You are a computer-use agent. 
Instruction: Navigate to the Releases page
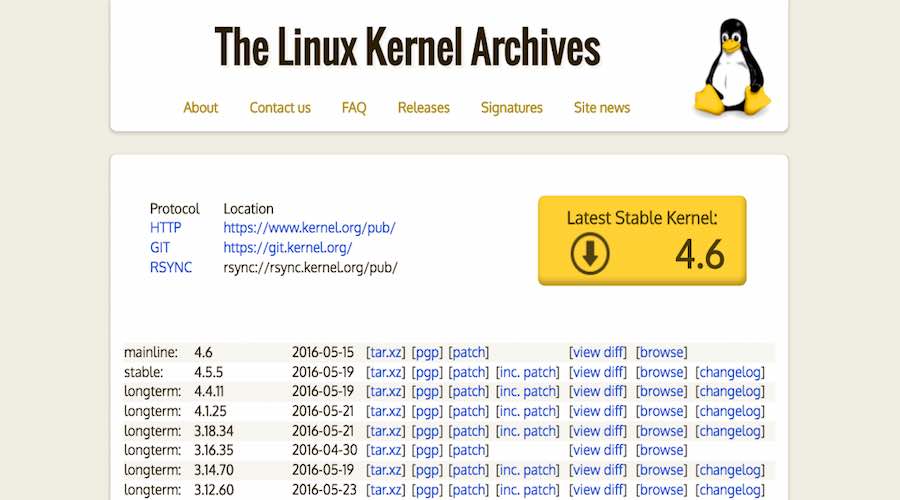coord(423,108)
